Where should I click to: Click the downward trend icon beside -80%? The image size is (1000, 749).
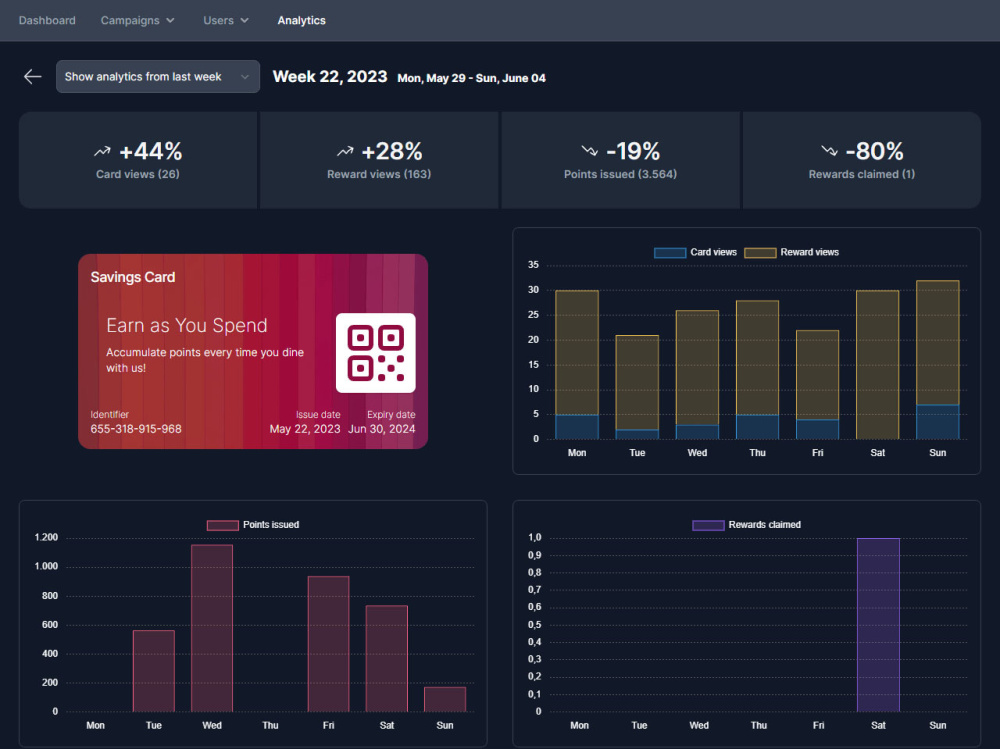click(x=830, y=151)
